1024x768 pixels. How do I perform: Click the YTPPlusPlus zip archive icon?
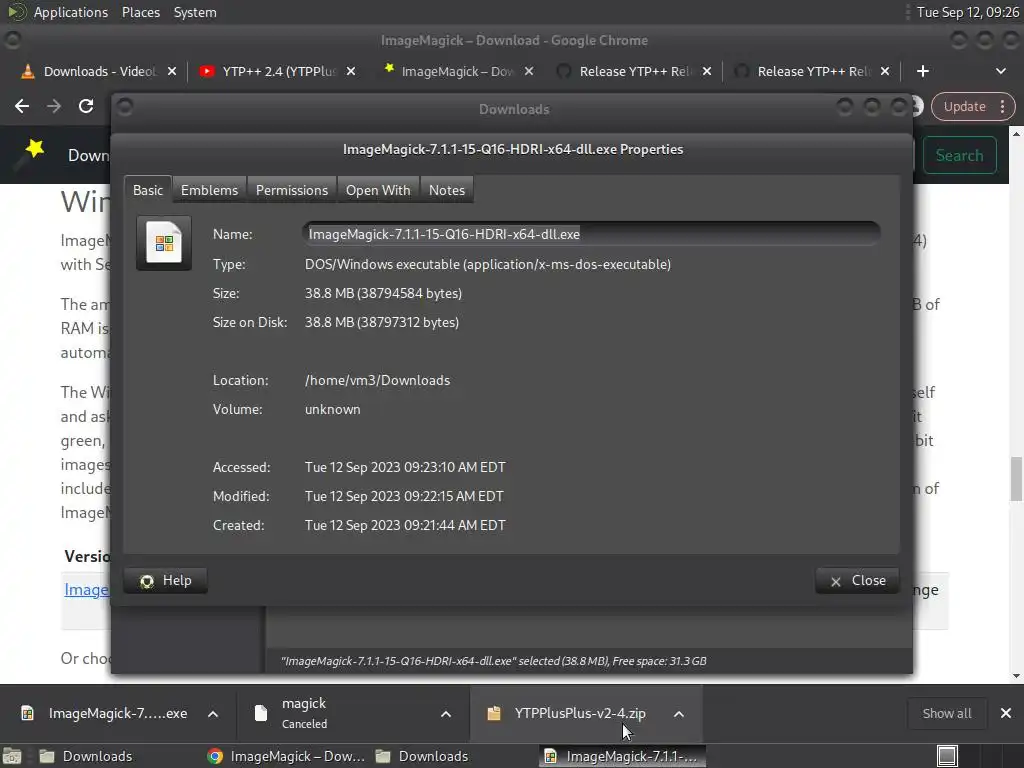tap(494, 713)
